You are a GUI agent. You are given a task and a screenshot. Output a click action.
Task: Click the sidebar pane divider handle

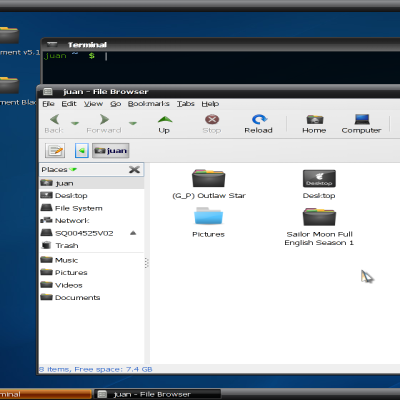coord(147,263)
